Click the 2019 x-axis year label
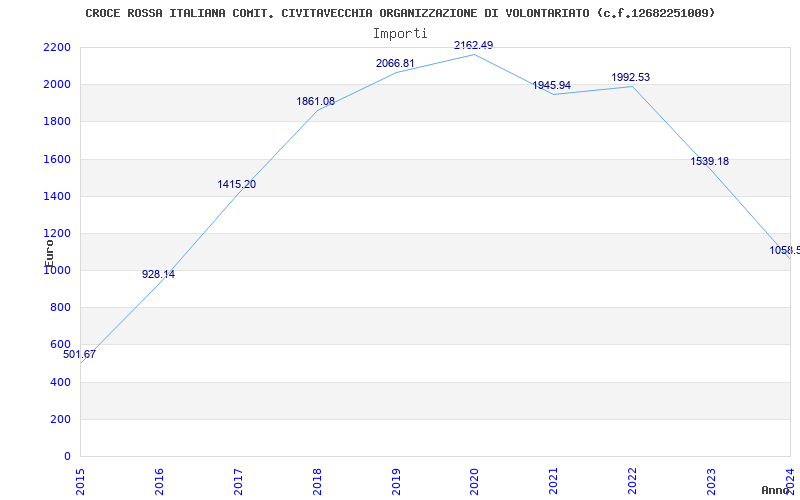 click(x=396, y=481)
